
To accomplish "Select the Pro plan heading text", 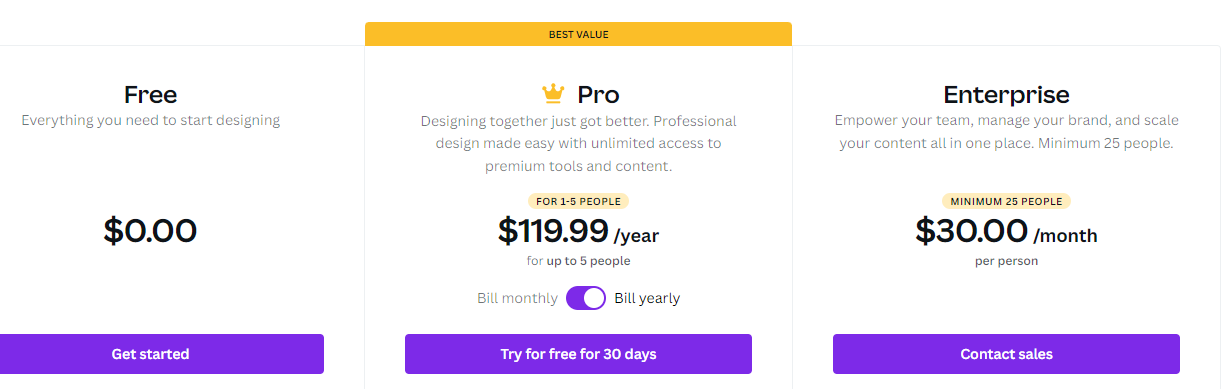I will [598, 95].
